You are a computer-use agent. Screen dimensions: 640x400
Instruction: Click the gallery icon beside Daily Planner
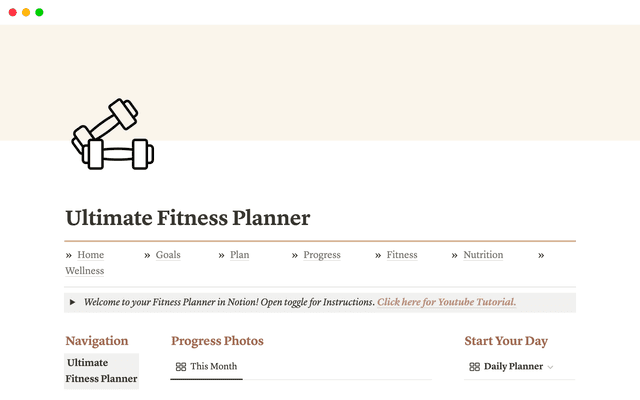[x=474, y=367]
